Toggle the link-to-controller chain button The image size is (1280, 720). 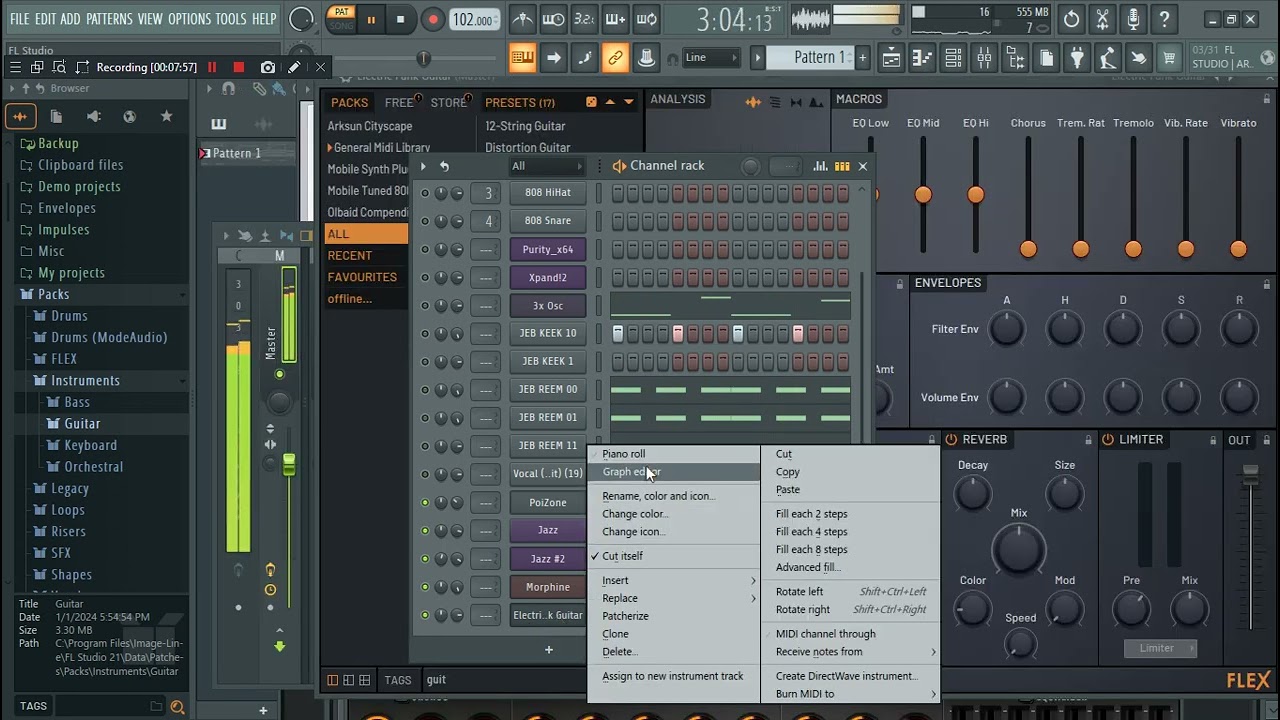tap(615, 58)
